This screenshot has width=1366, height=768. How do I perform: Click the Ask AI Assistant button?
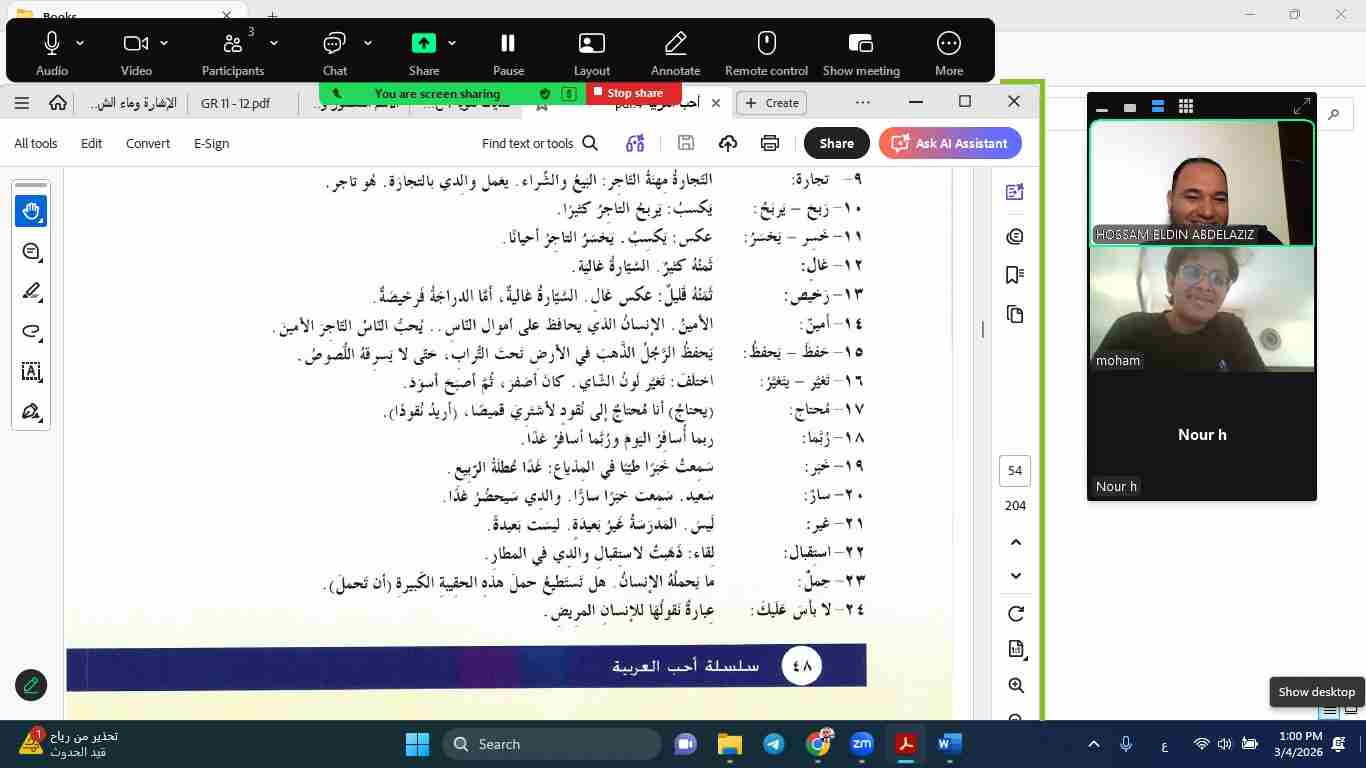(949, 144)
